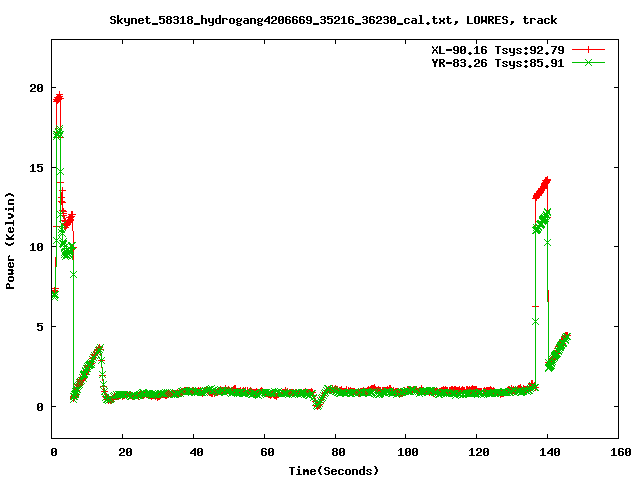640x480 pixels.
Task: Click the plot title naming Skynet_58318_hydrogang4206669 file
Action: tap(333, 20)
